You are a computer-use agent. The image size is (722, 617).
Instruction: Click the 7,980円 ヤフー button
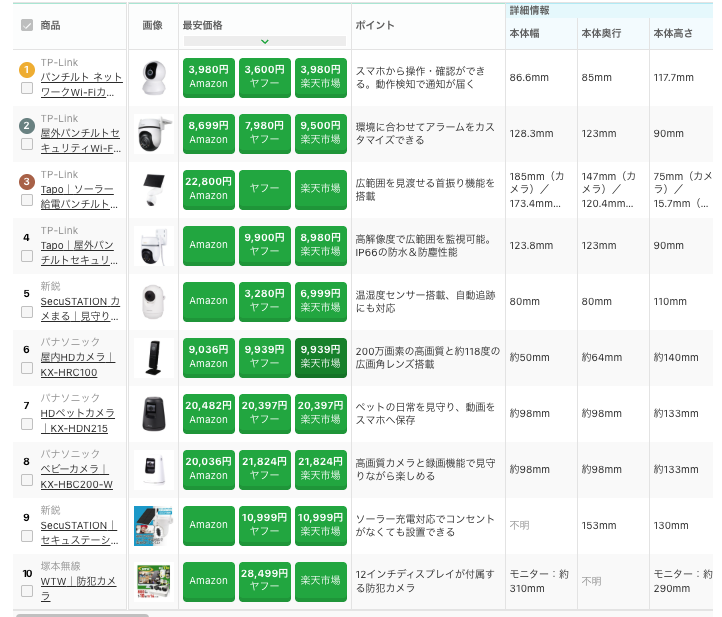tap(265, 133)
